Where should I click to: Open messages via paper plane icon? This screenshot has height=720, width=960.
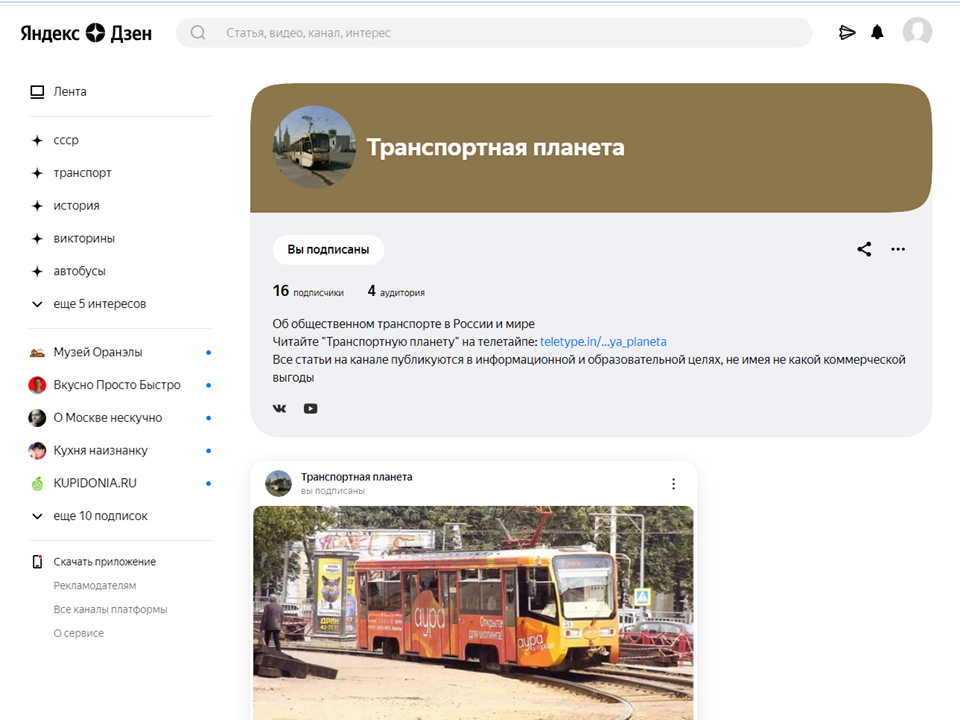pos(847,32)
